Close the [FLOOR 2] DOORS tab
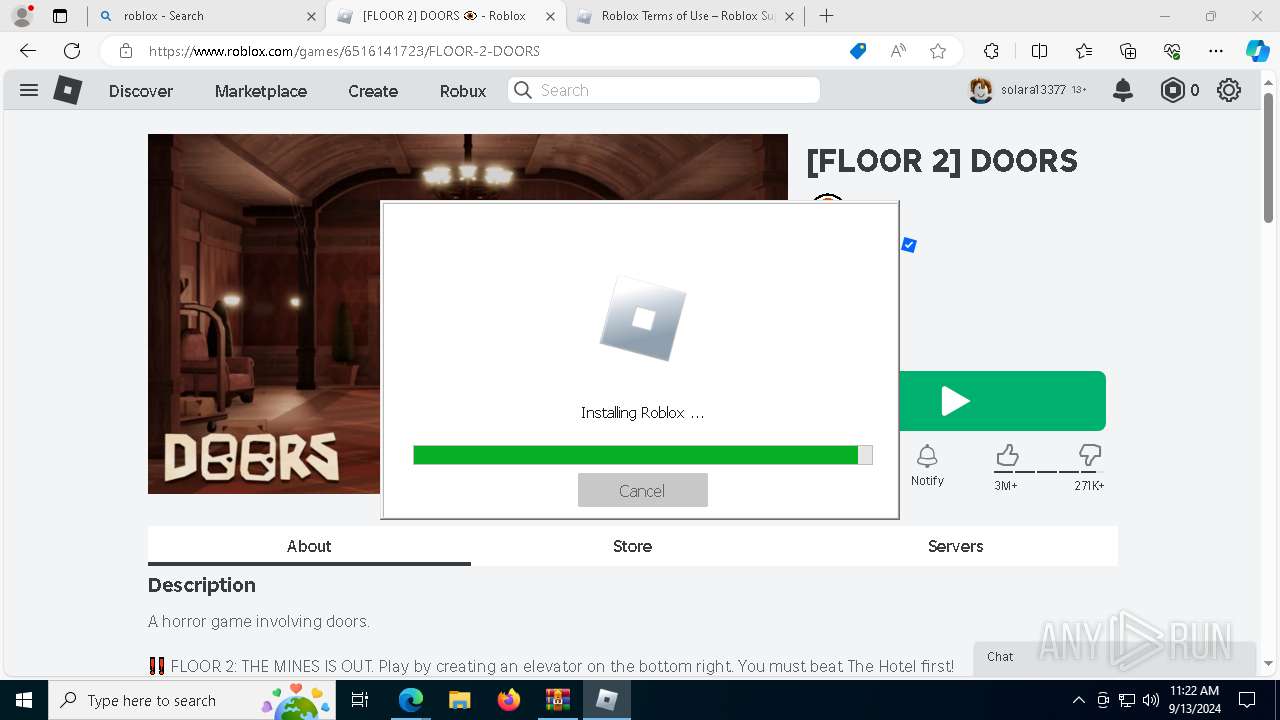This screenshot has height=720, width=1280. pyautogui.click(x=548, y=16)
